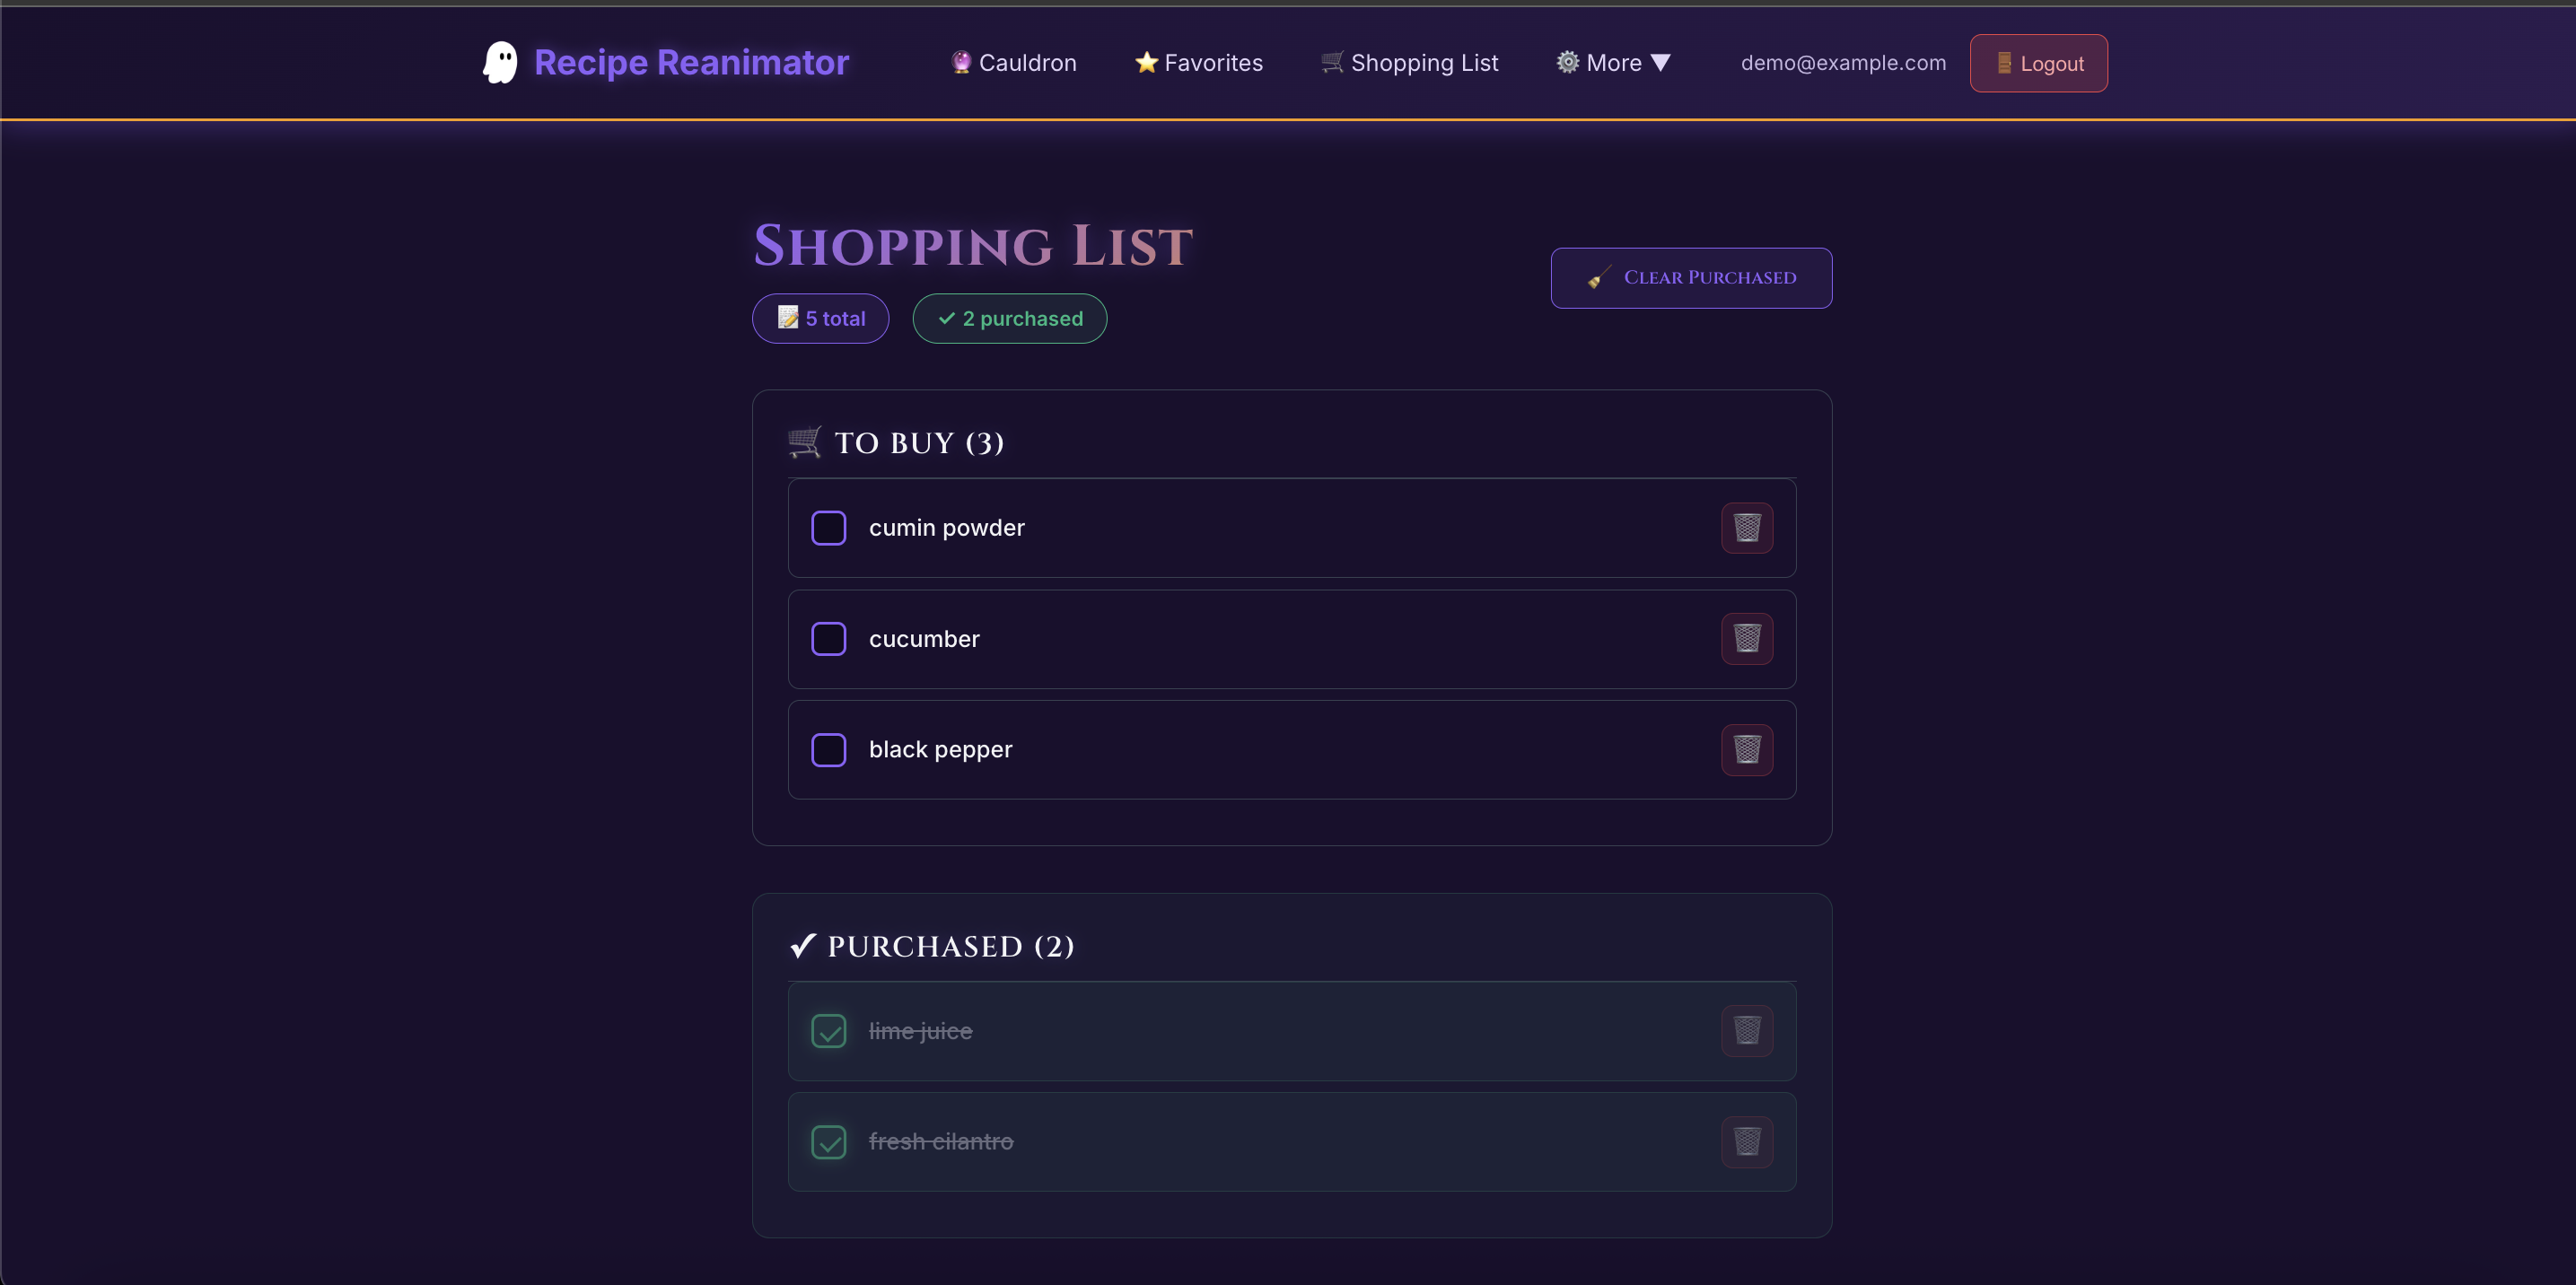Remove black pepper using trash icon
This screenshot has height=1285, width=2576.
click(1746, 749)
